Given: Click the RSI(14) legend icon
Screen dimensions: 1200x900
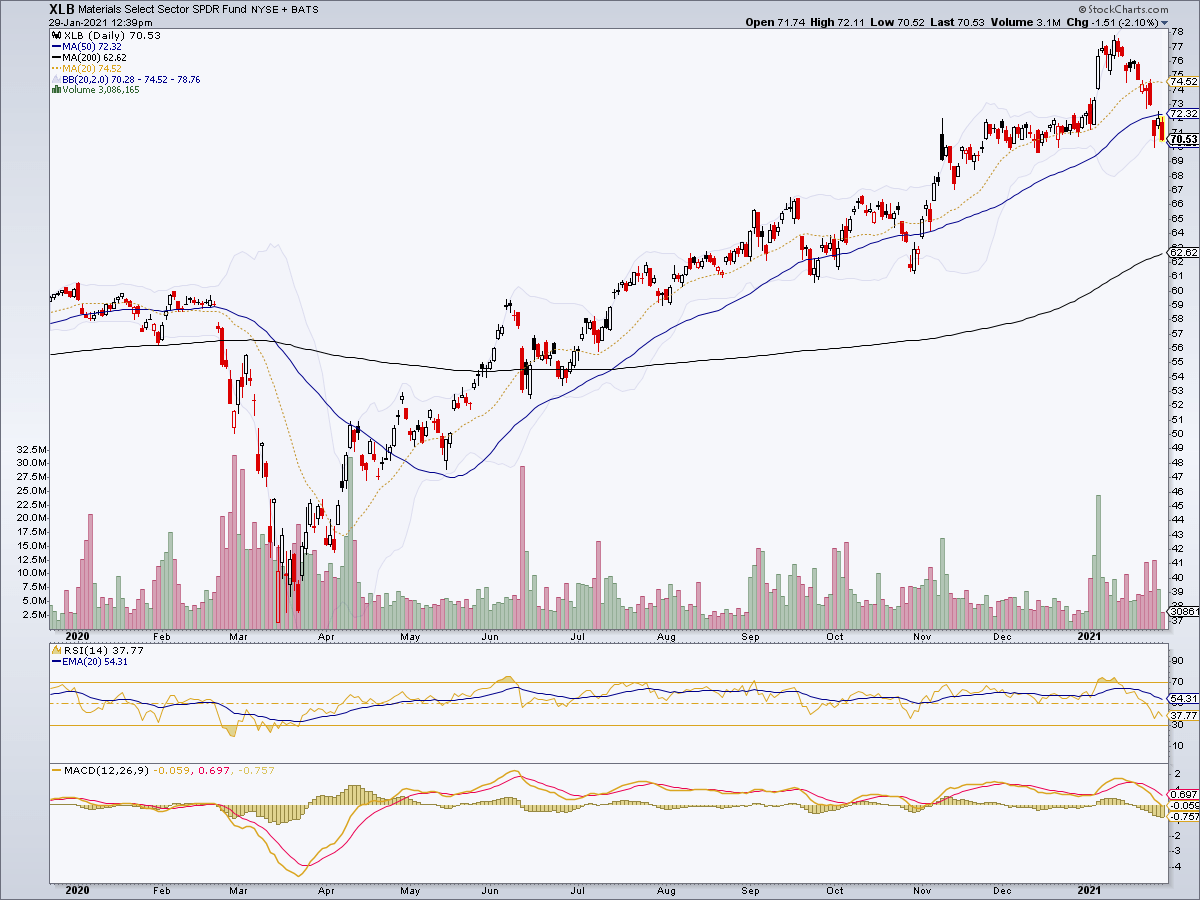Looking at the screenshot, I should point(55,651).
